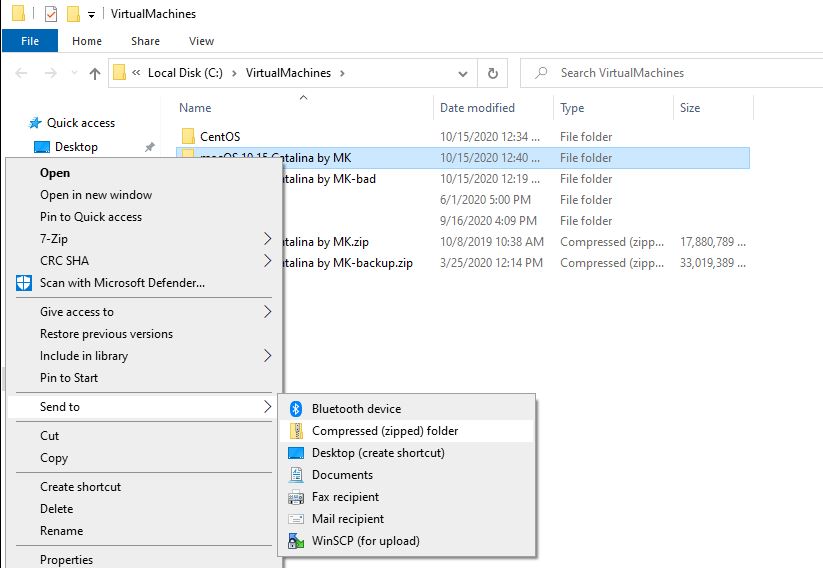
Task: Open the address bar history dropdown
Action: 461,73
